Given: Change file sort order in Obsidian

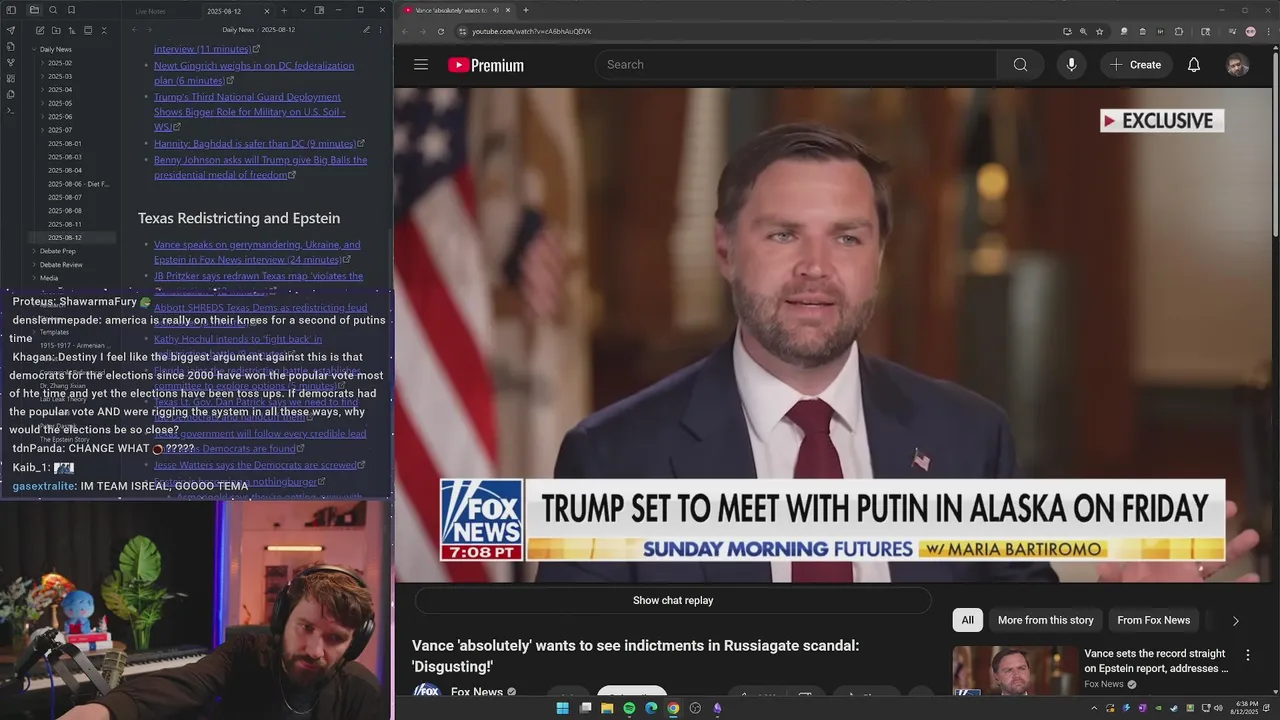Looking at the screenshot, I should [x=71, y=30].
